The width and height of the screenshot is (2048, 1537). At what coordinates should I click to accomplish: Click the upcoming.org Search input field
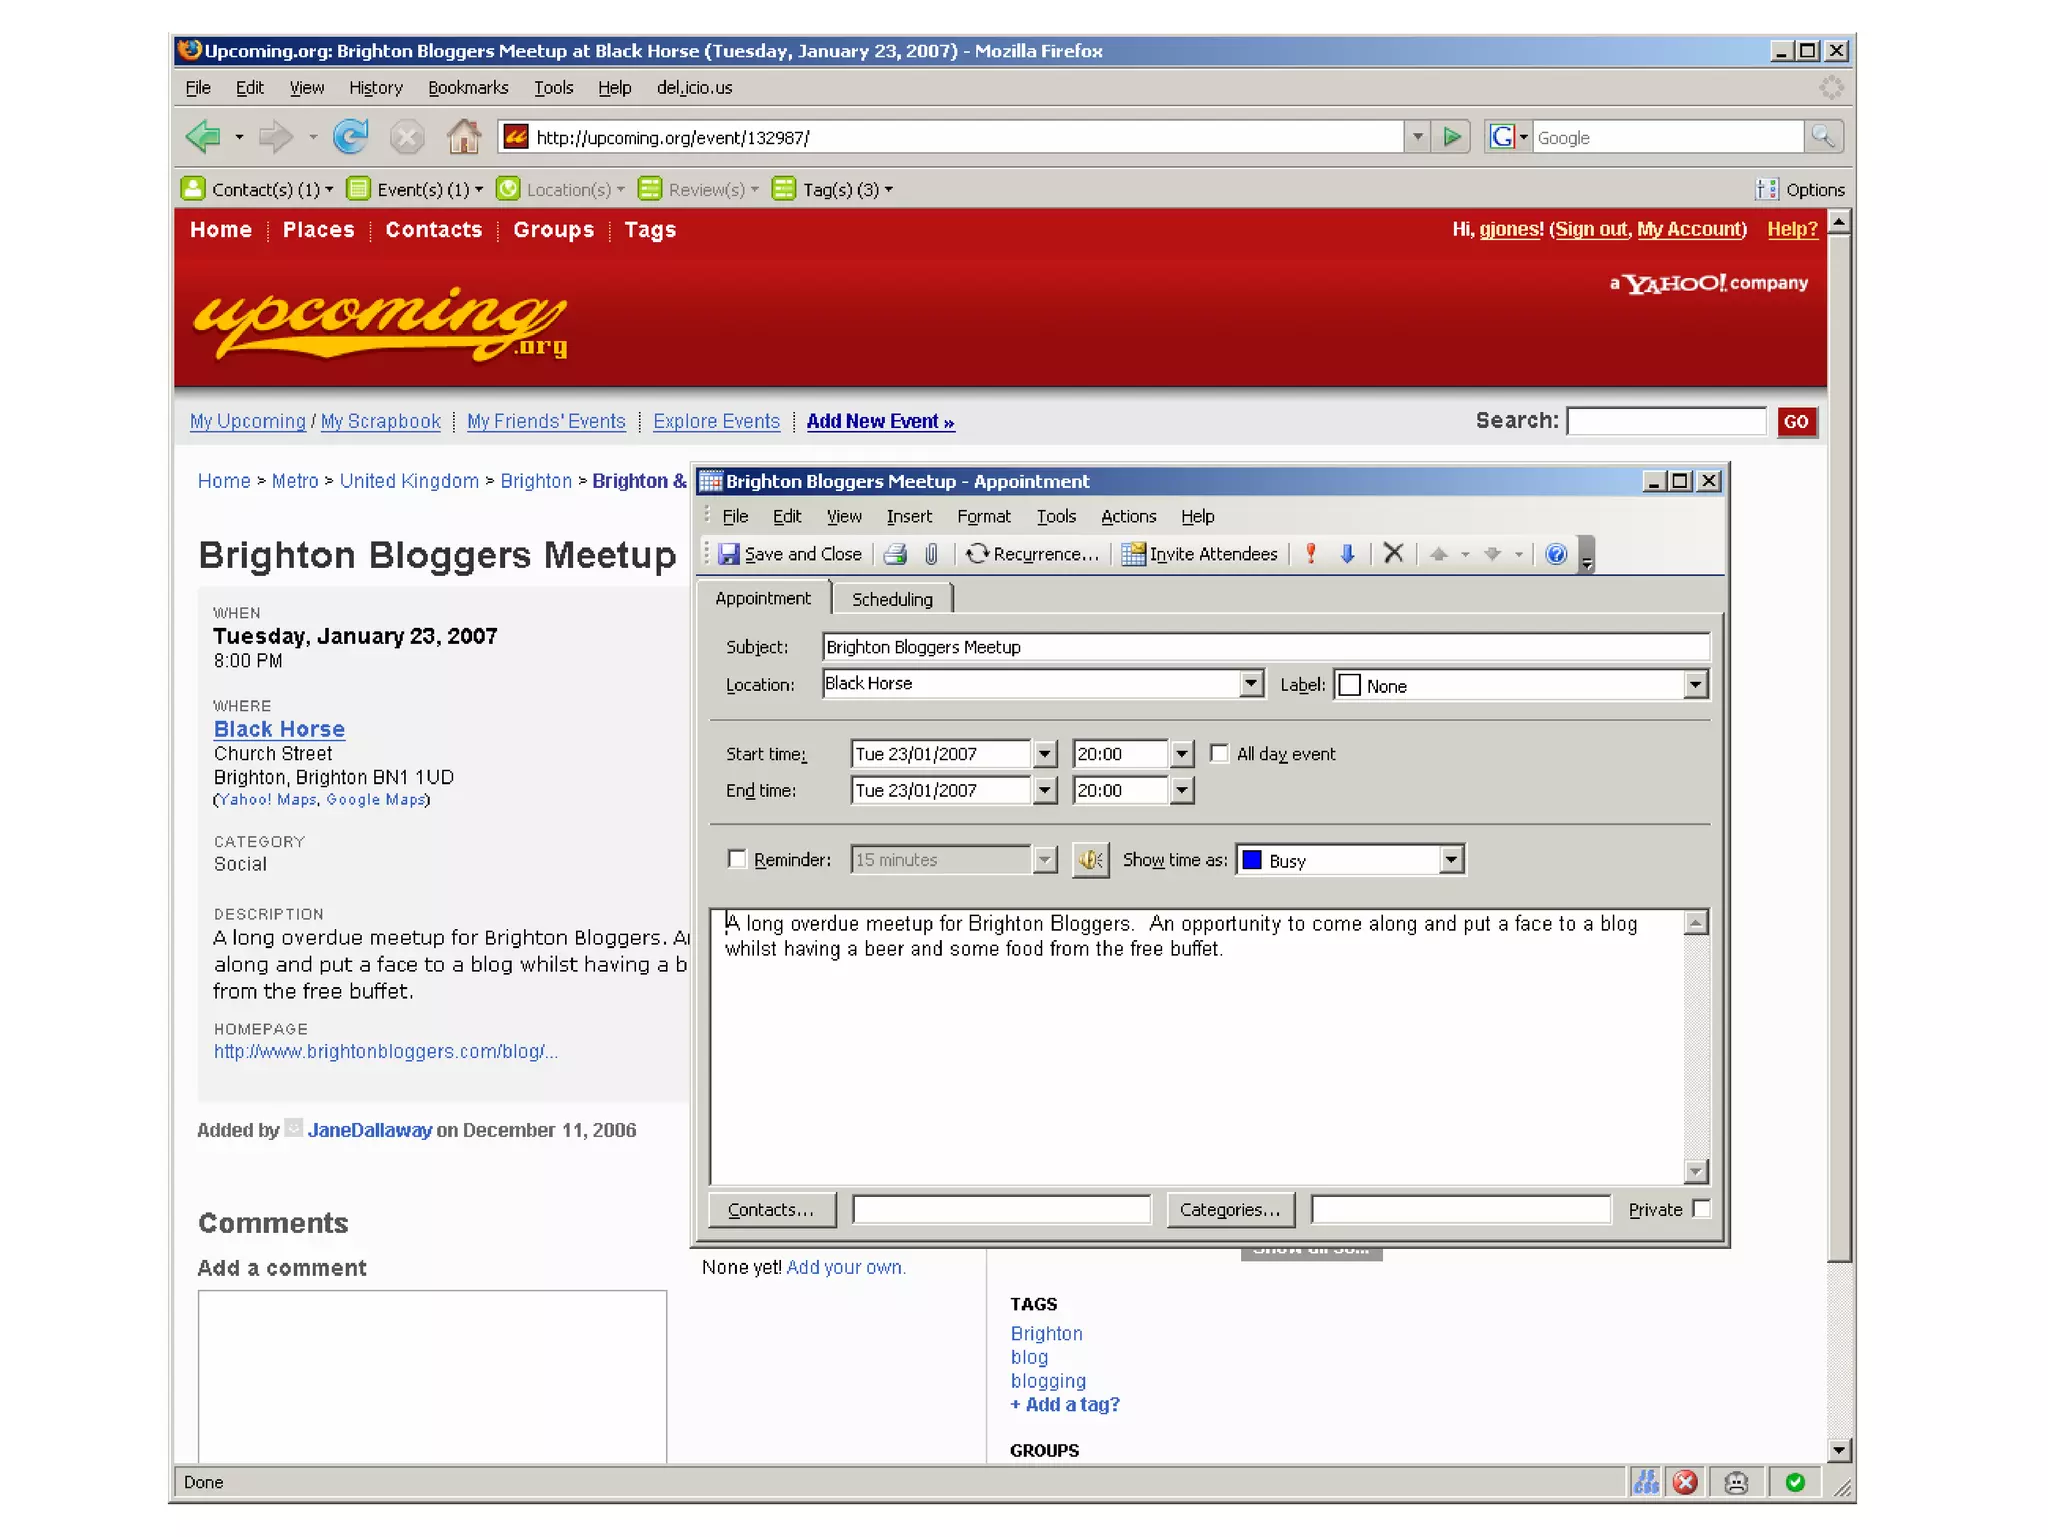[1666, 421]
